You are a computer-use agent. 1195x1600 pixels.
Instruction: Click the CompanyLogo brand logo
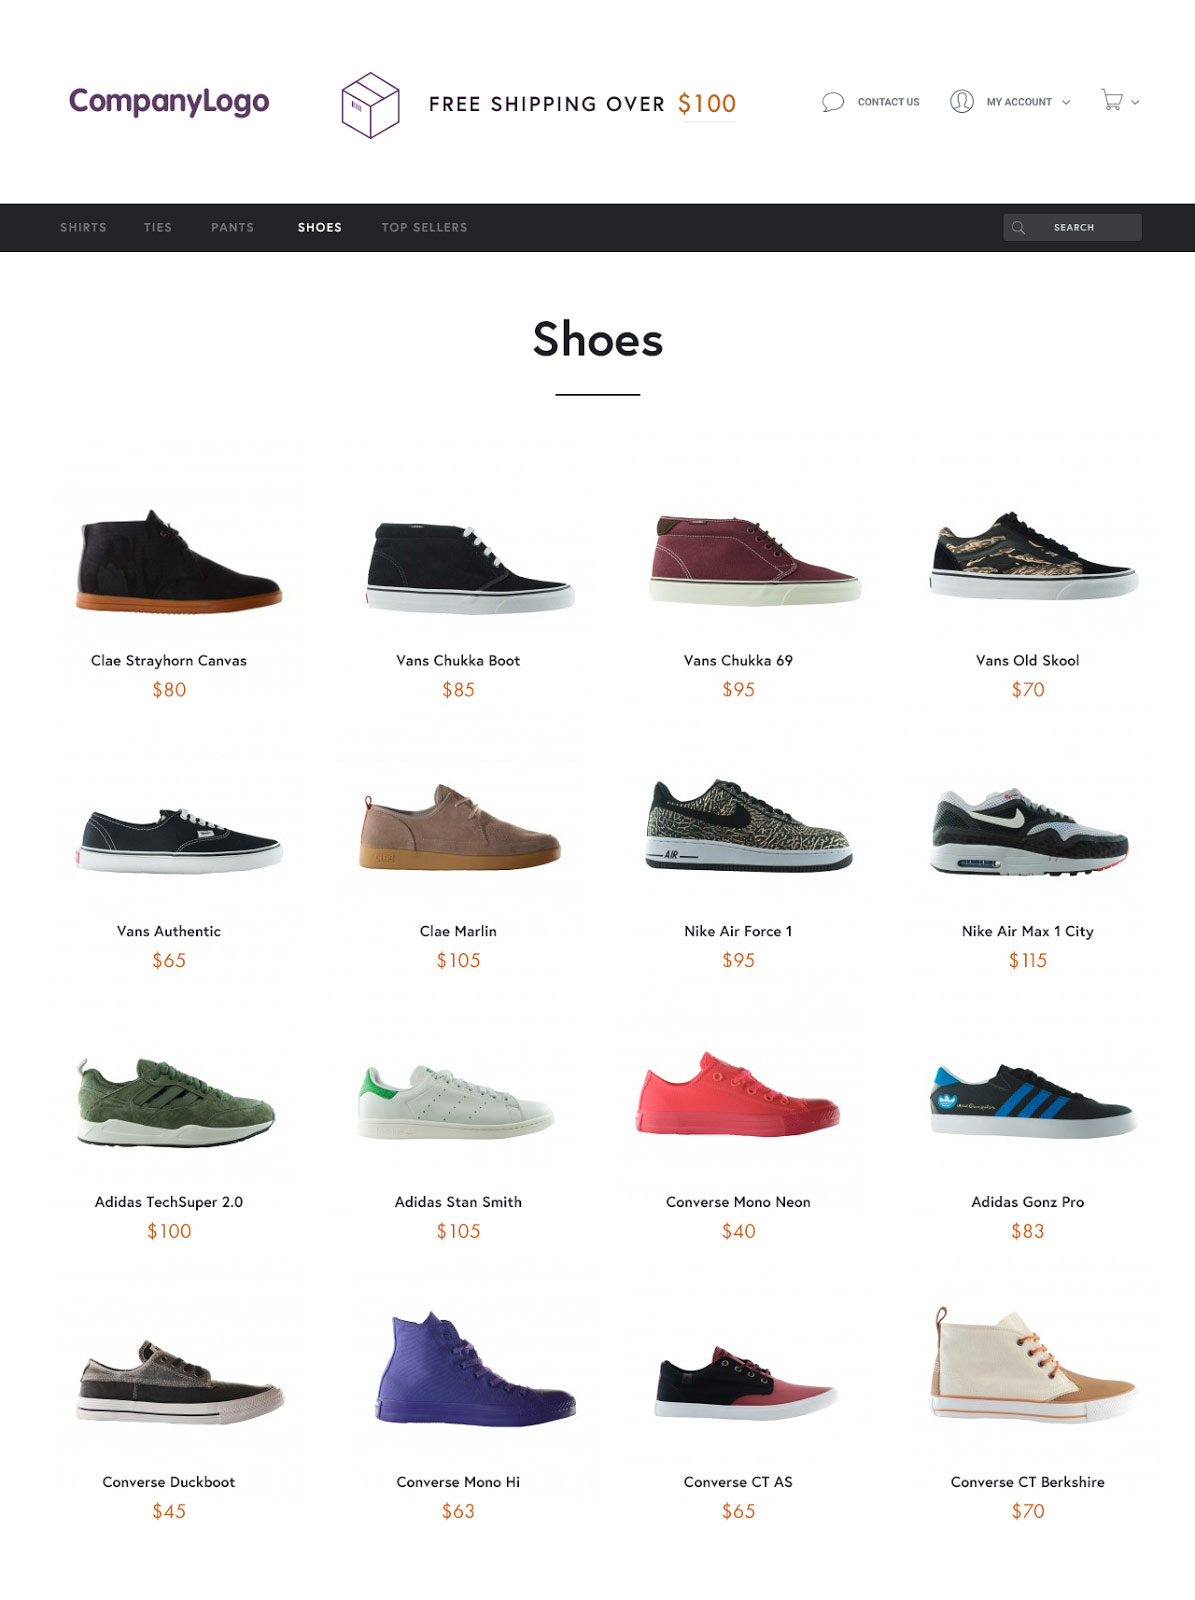pyautogui.click(x=169, y=102)
